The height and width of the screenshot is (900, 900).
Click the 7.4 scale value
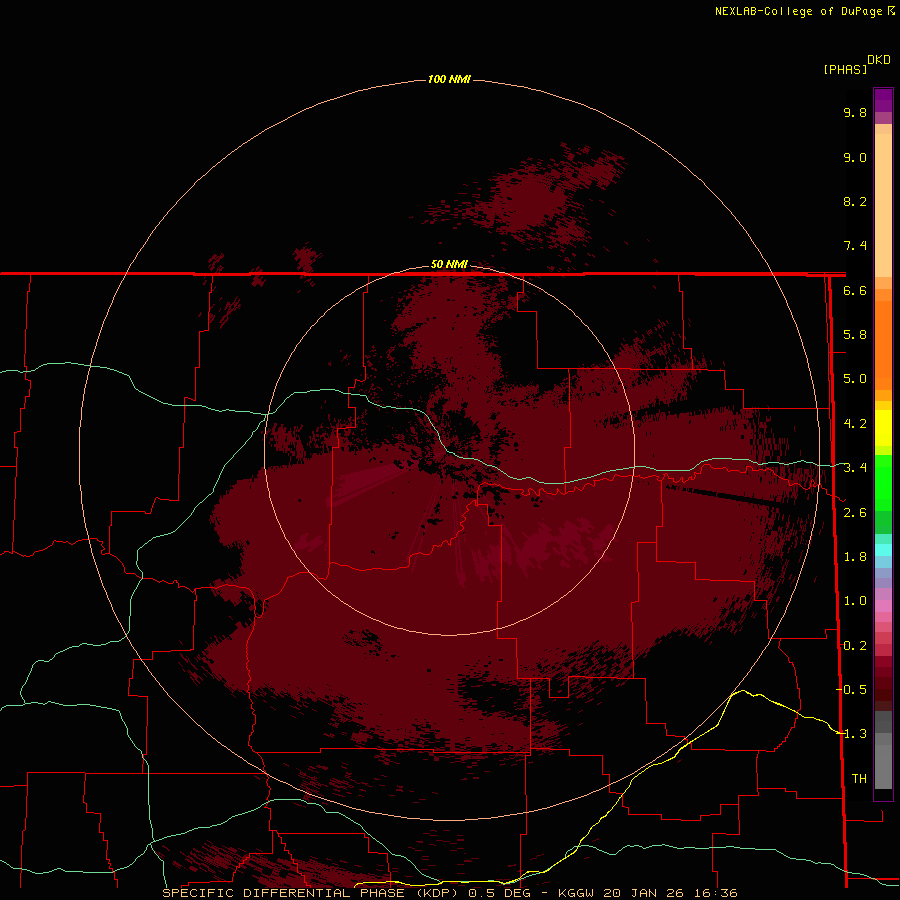[x=855, y=246]
